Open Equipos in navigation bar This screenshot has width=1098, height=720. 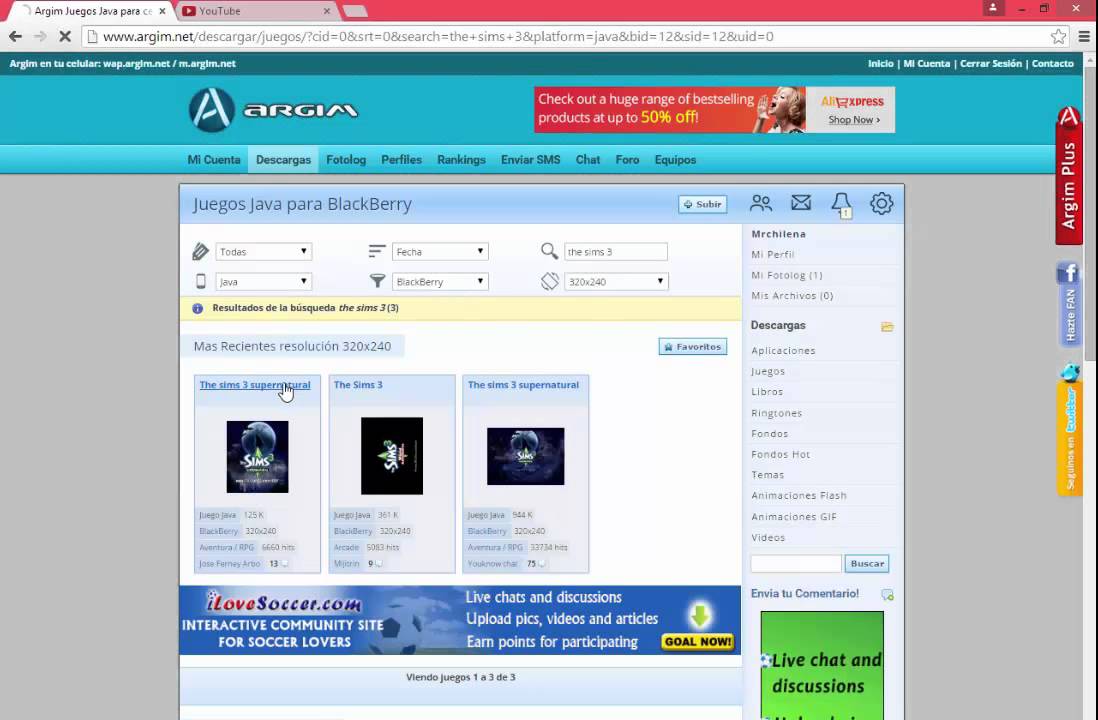[x=675, y=160]
